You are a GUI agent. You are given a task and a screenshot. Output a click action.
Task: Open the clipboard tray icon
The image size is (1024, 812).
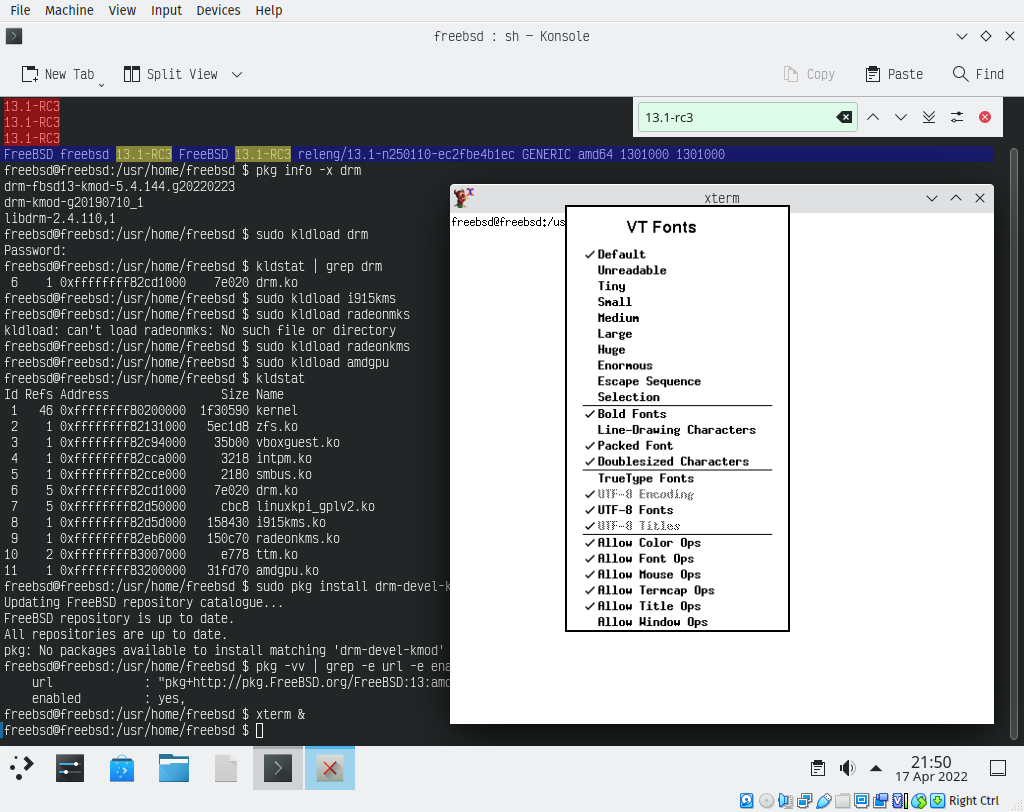pyautogui.click(x=818, y=768)
